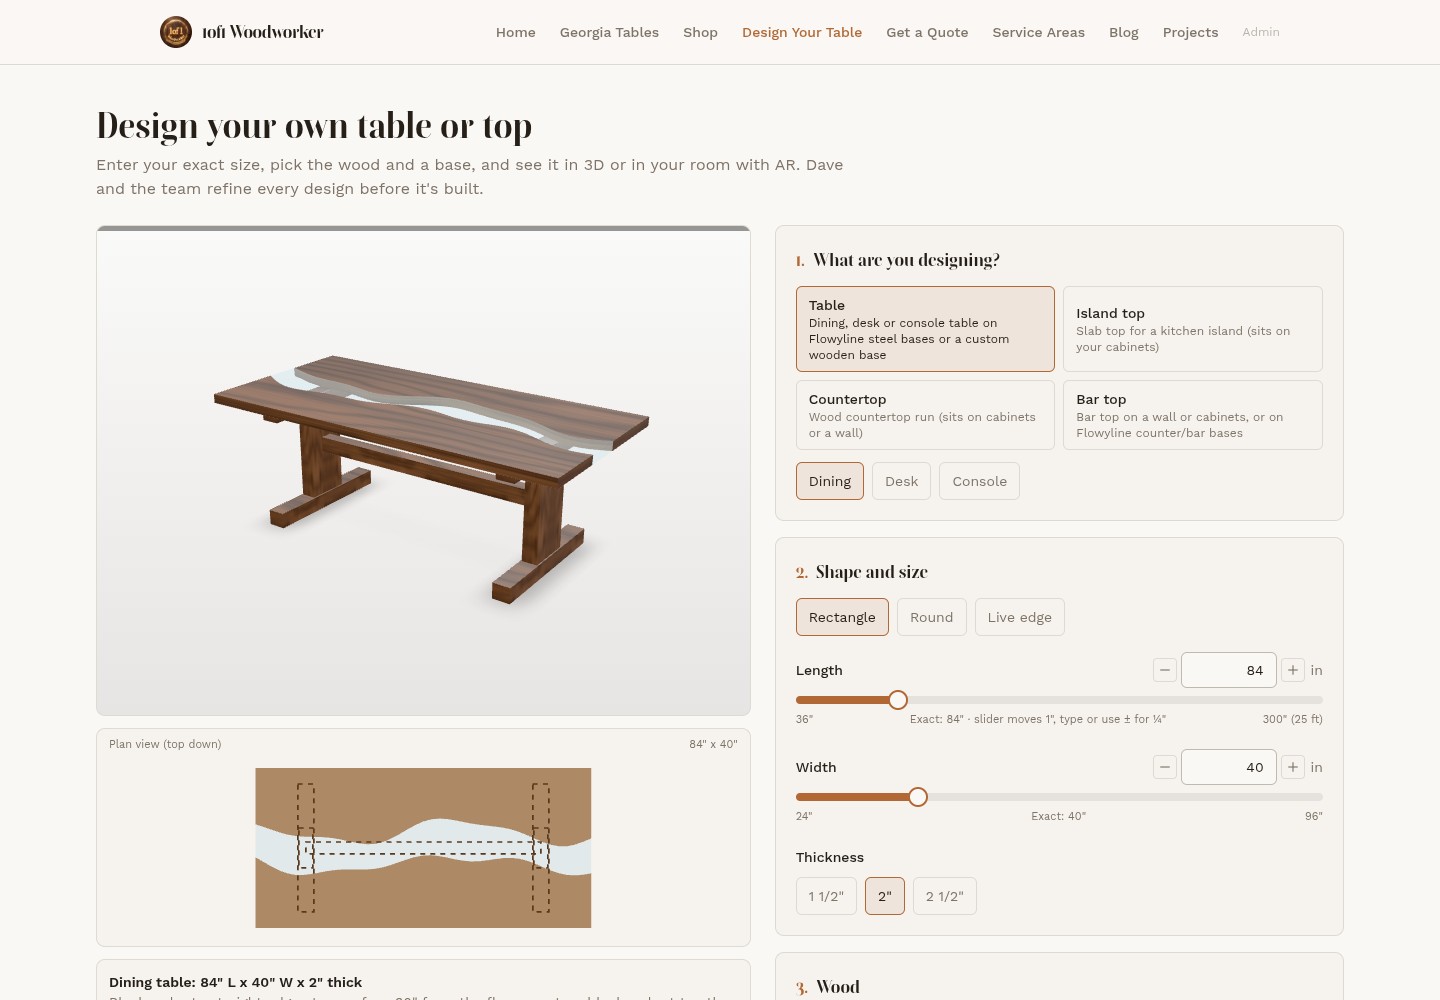The height and width of the screenshot is (1000, 1440).
Task: Choose the Island top option
Action: coord(1192,329)
